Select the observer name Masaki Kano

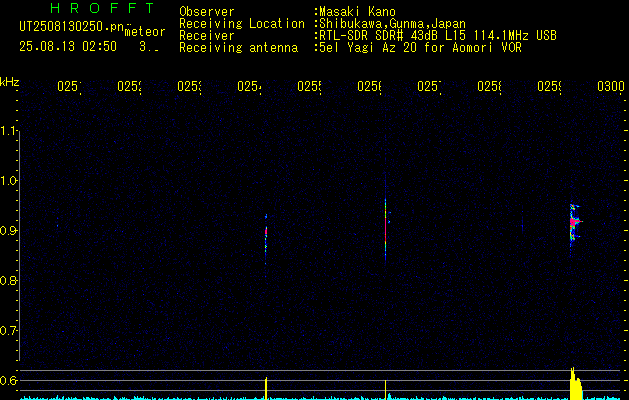tap(355, 12)
